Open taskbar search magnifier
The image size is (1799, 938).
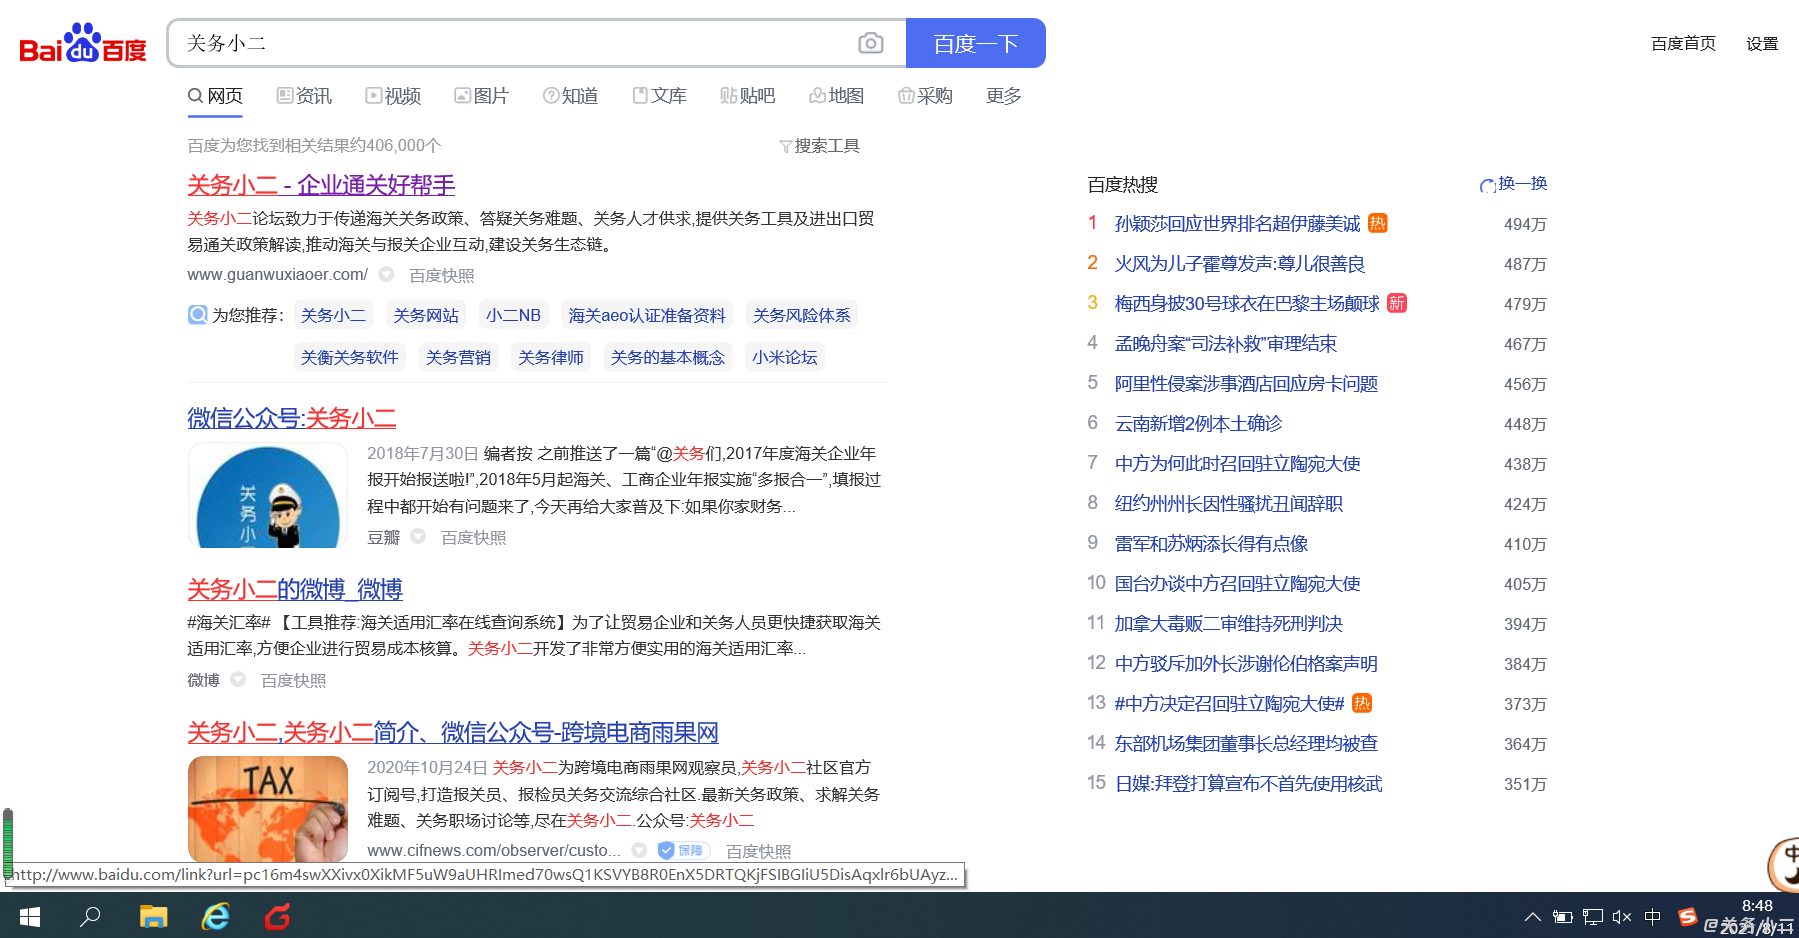90,916
